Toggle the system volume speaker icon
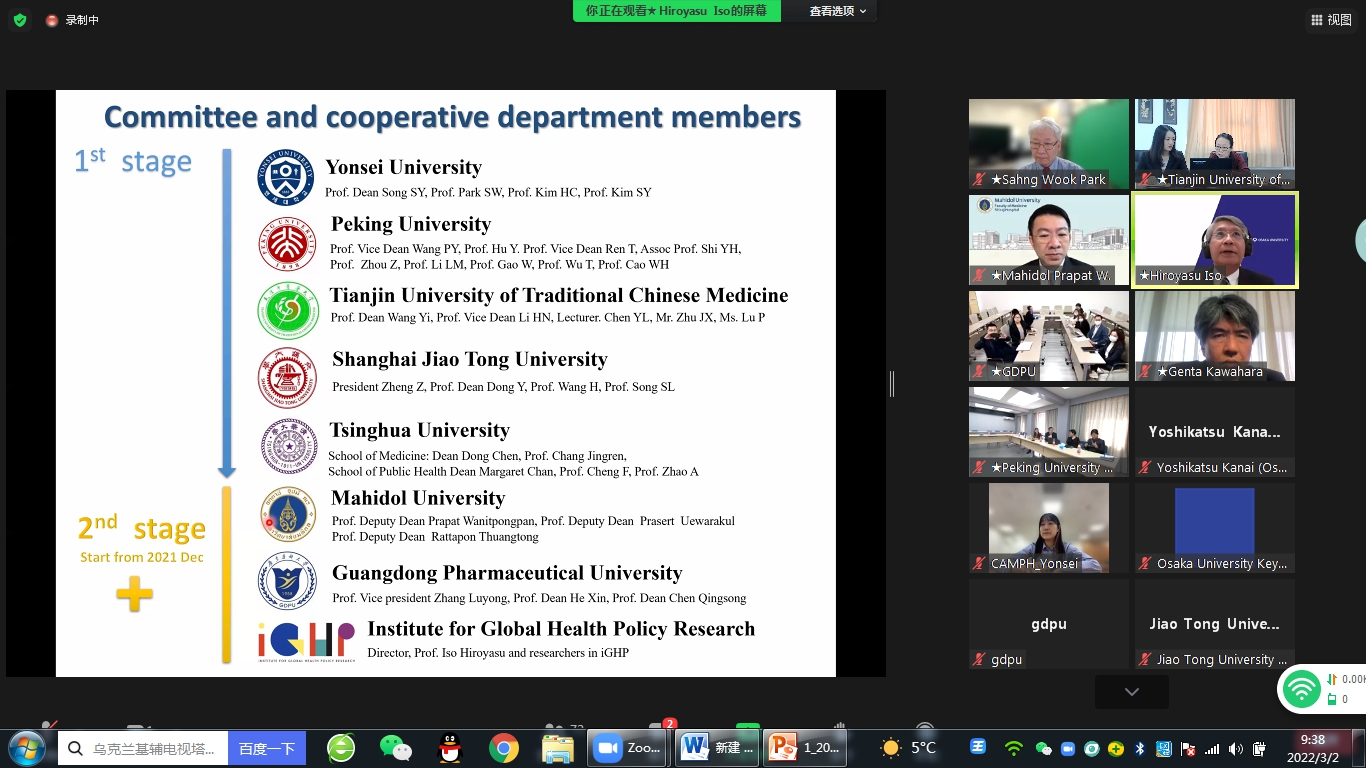1366x768 pixels. click(1236, 749)
